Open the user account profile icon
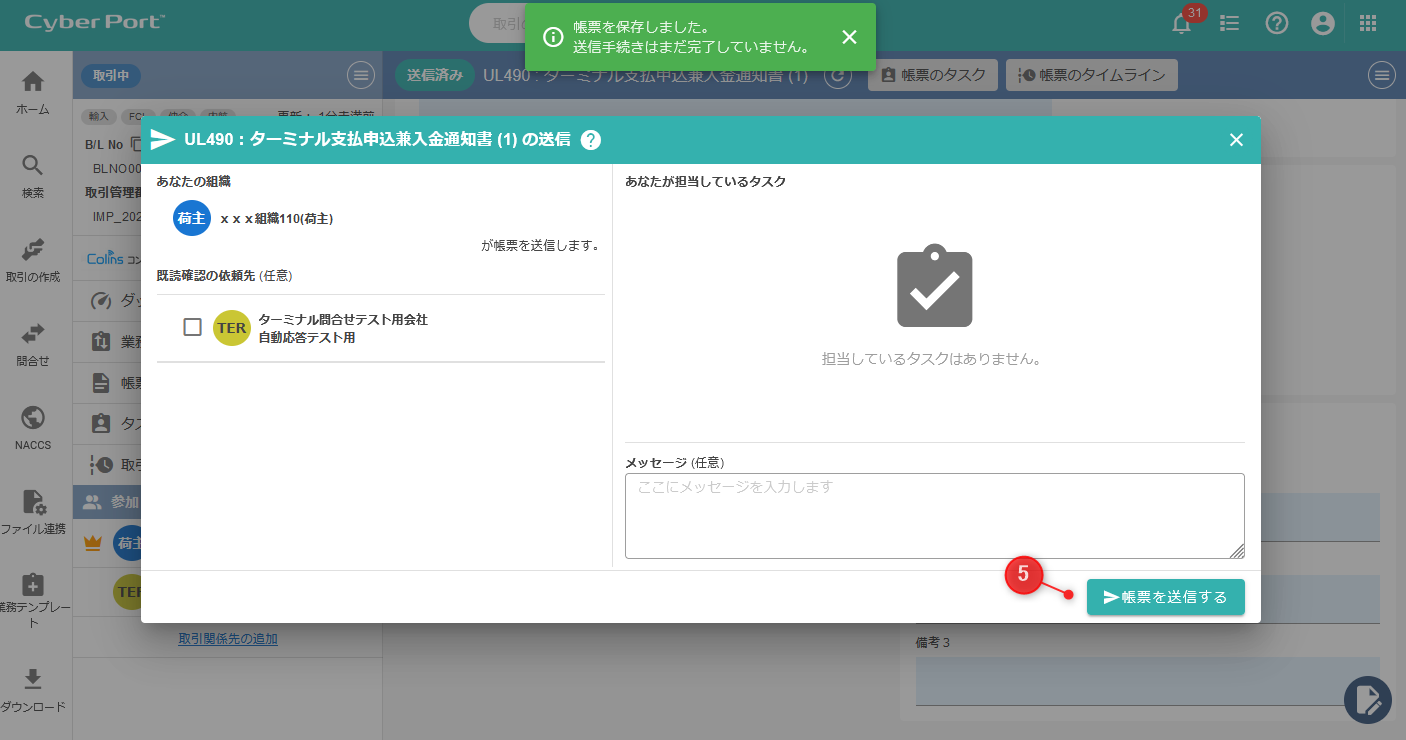1406x740 pixels. click(x=1323, y=24)
